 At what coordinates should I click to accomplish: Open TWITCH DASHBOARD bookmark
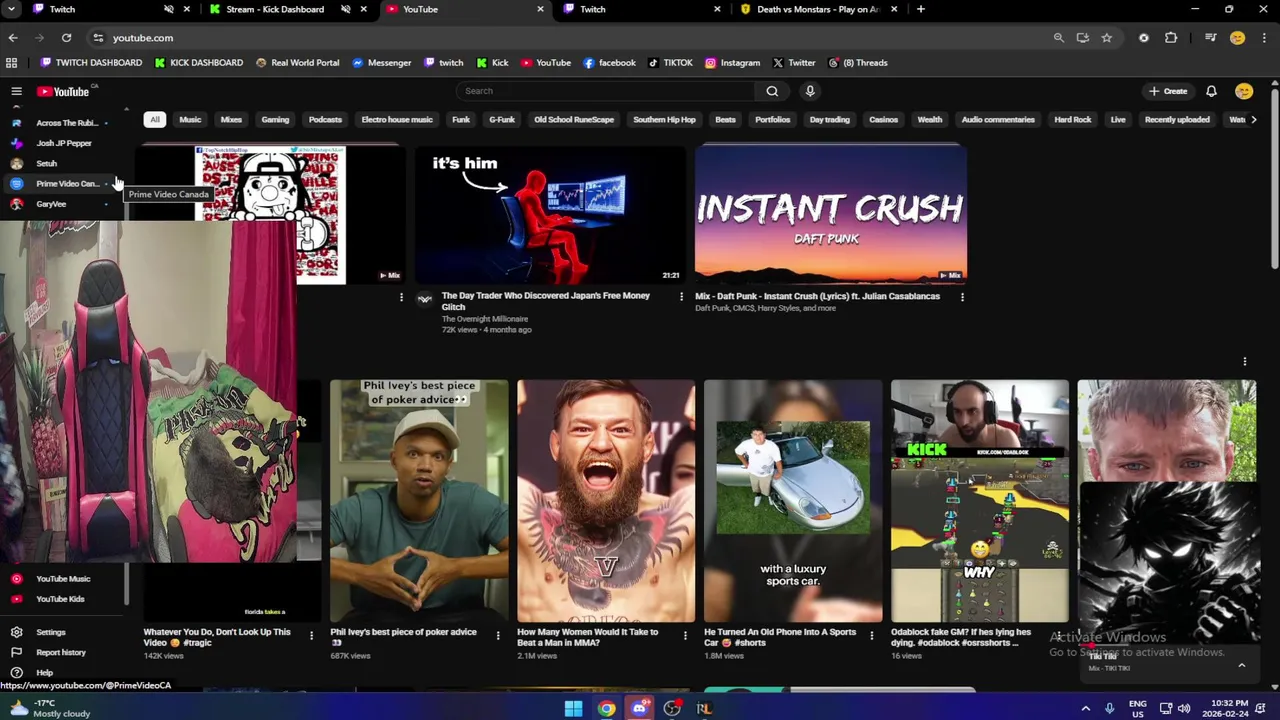pyautogui.click(x=91, y=63)
